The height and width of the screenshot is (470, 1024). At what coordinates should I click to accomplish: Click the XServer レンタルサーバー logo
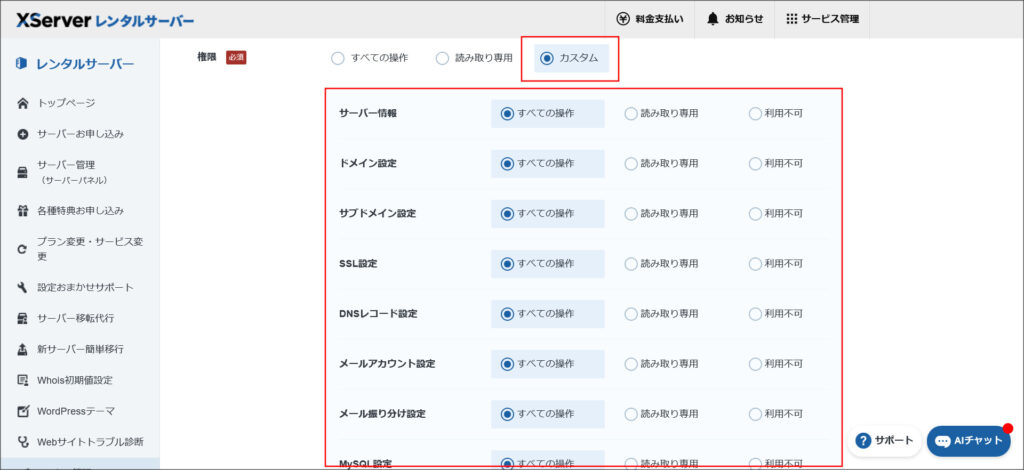pos(105,20)
